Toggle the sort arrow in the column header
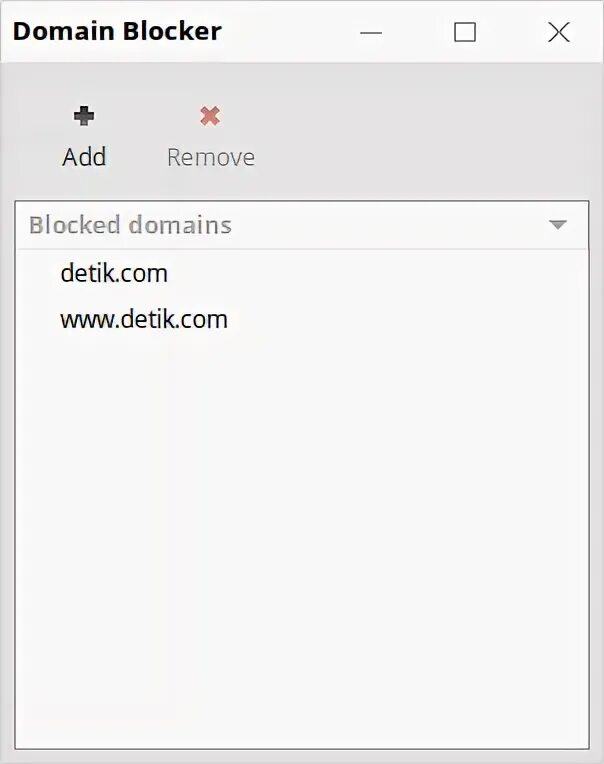 pos(558,225)
